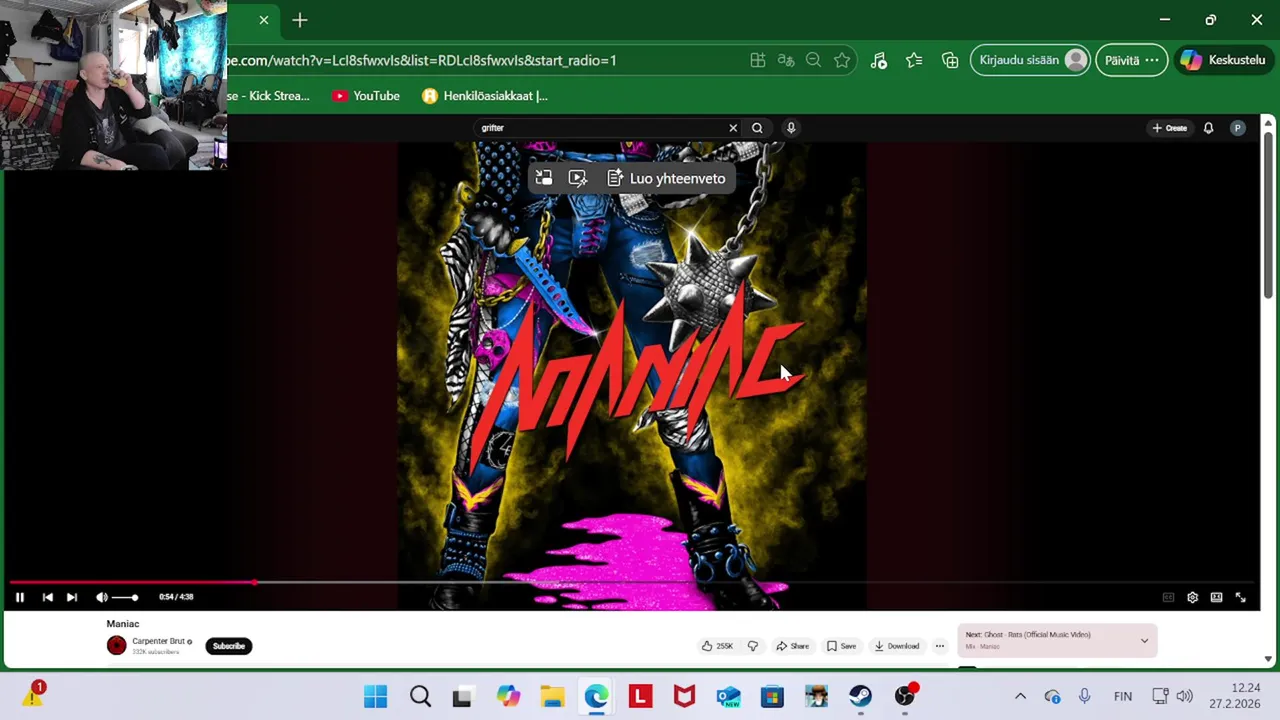Open Task View in taskbar

463,696
